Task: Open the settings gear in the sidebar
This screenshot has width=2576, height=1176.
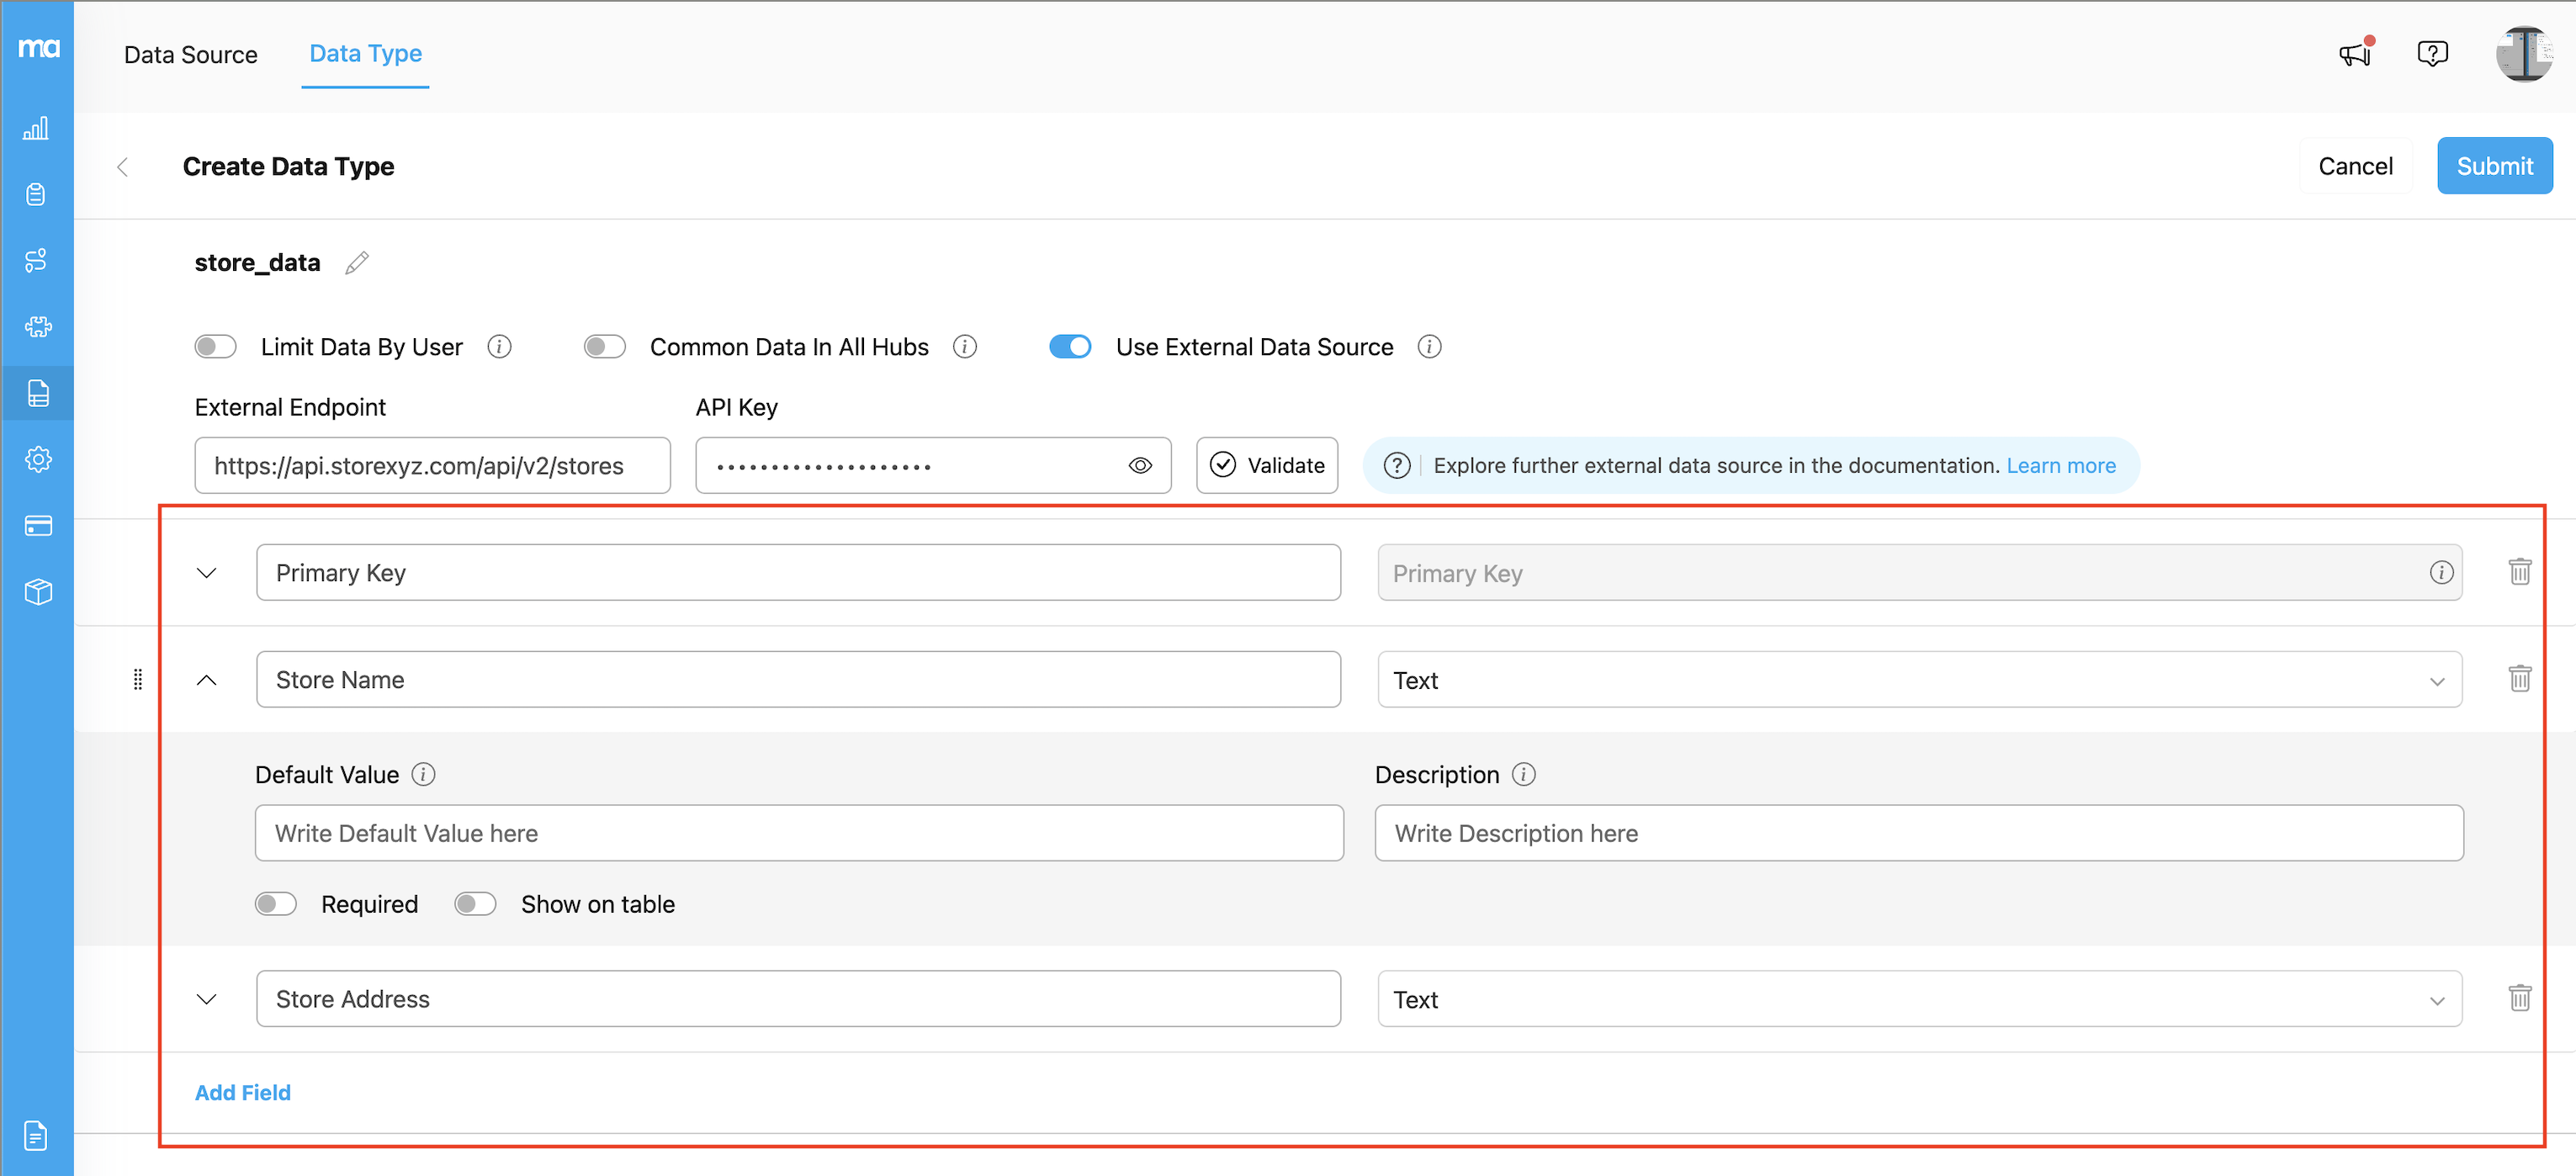Action: tap(37, 459)
